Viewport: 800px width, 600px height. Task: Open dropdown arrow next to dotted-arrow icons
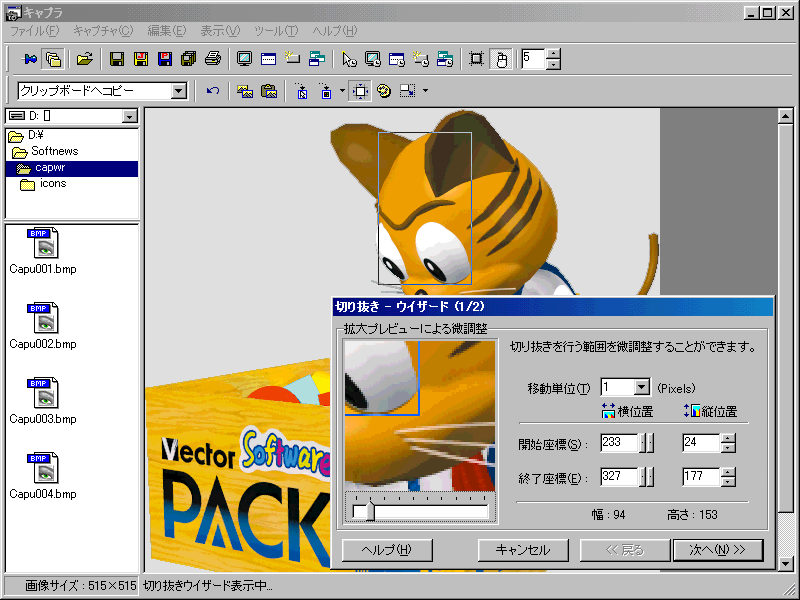342,91
